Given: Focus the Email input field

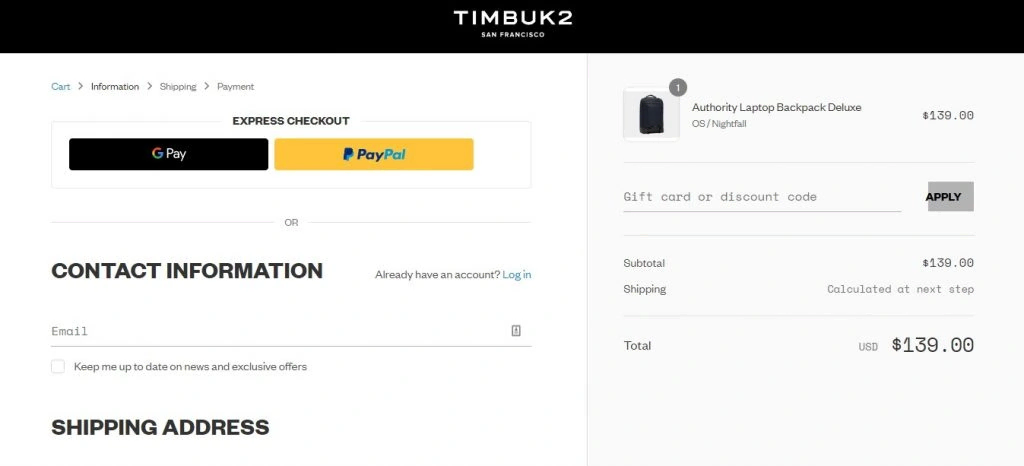Looking at the screenshot, I should (275, 331).
